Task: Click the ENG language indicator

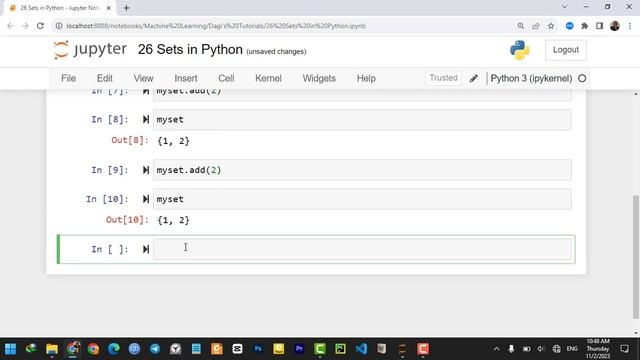Action: click(572, 349)
